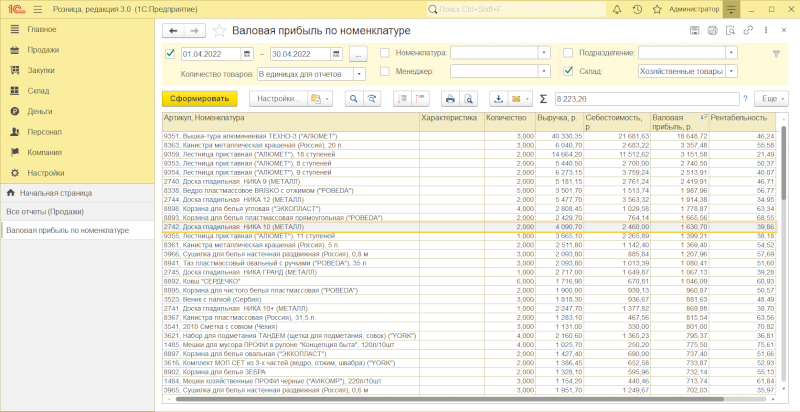
Task: Click the sum value field 8 223,26
Action: [646, 99]
